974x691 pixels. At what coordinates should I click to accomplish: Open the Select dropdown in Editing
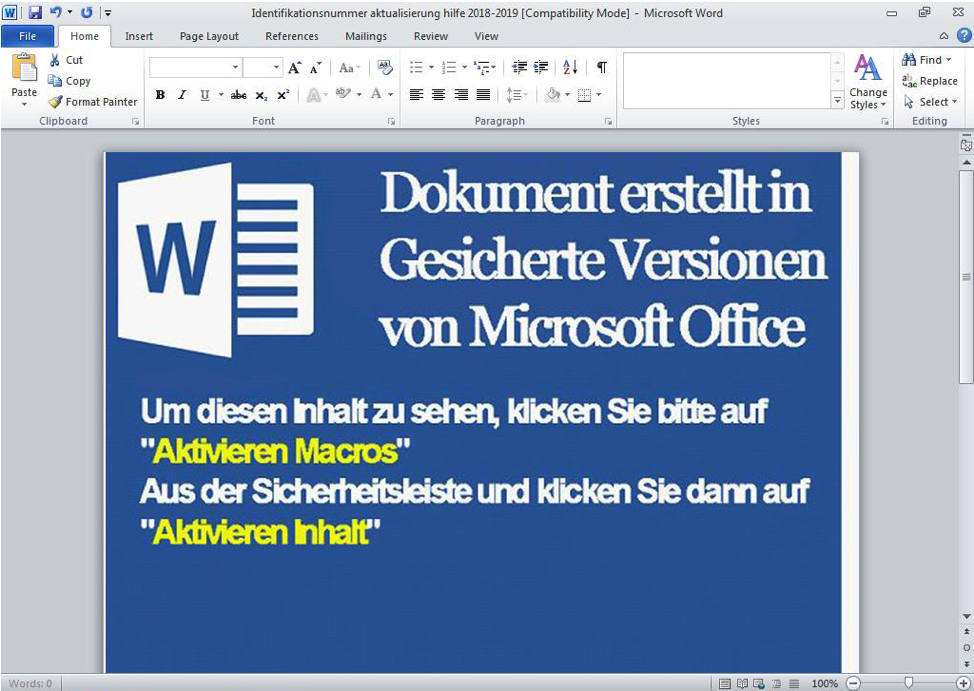(930, 101)
